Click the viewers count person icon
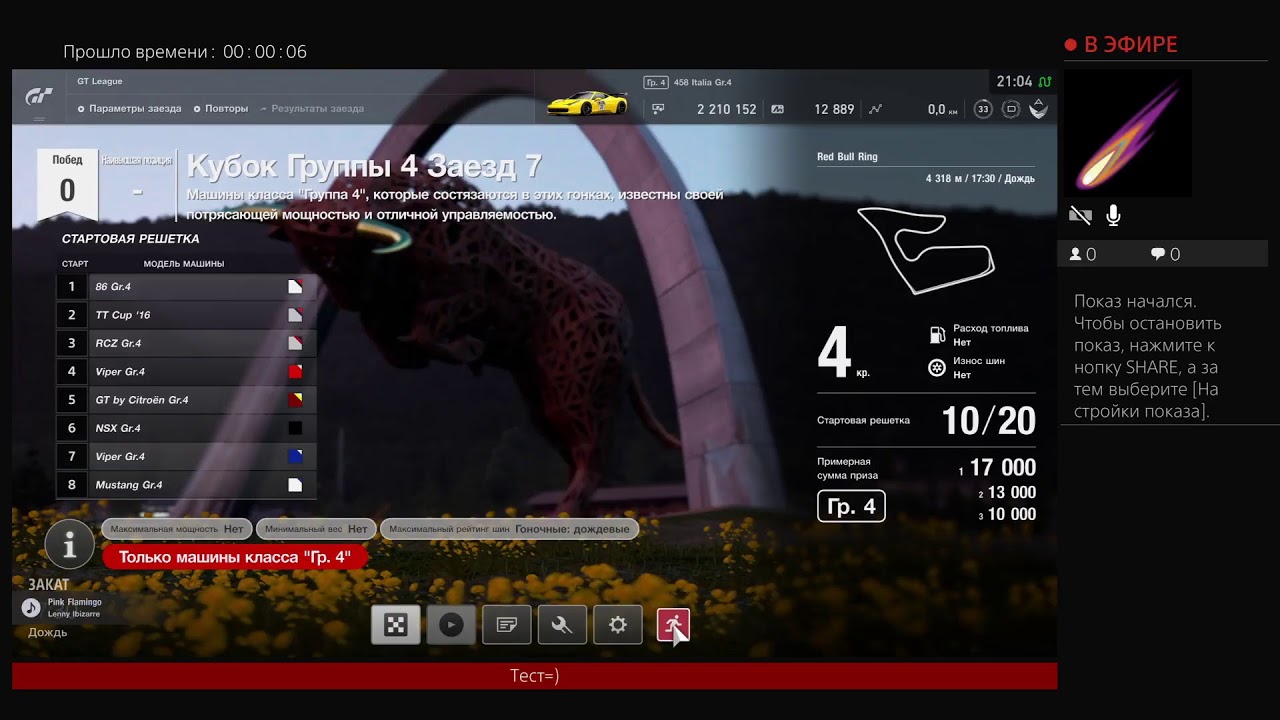This screenshot has height=720, width=1280. point(1076,254)
